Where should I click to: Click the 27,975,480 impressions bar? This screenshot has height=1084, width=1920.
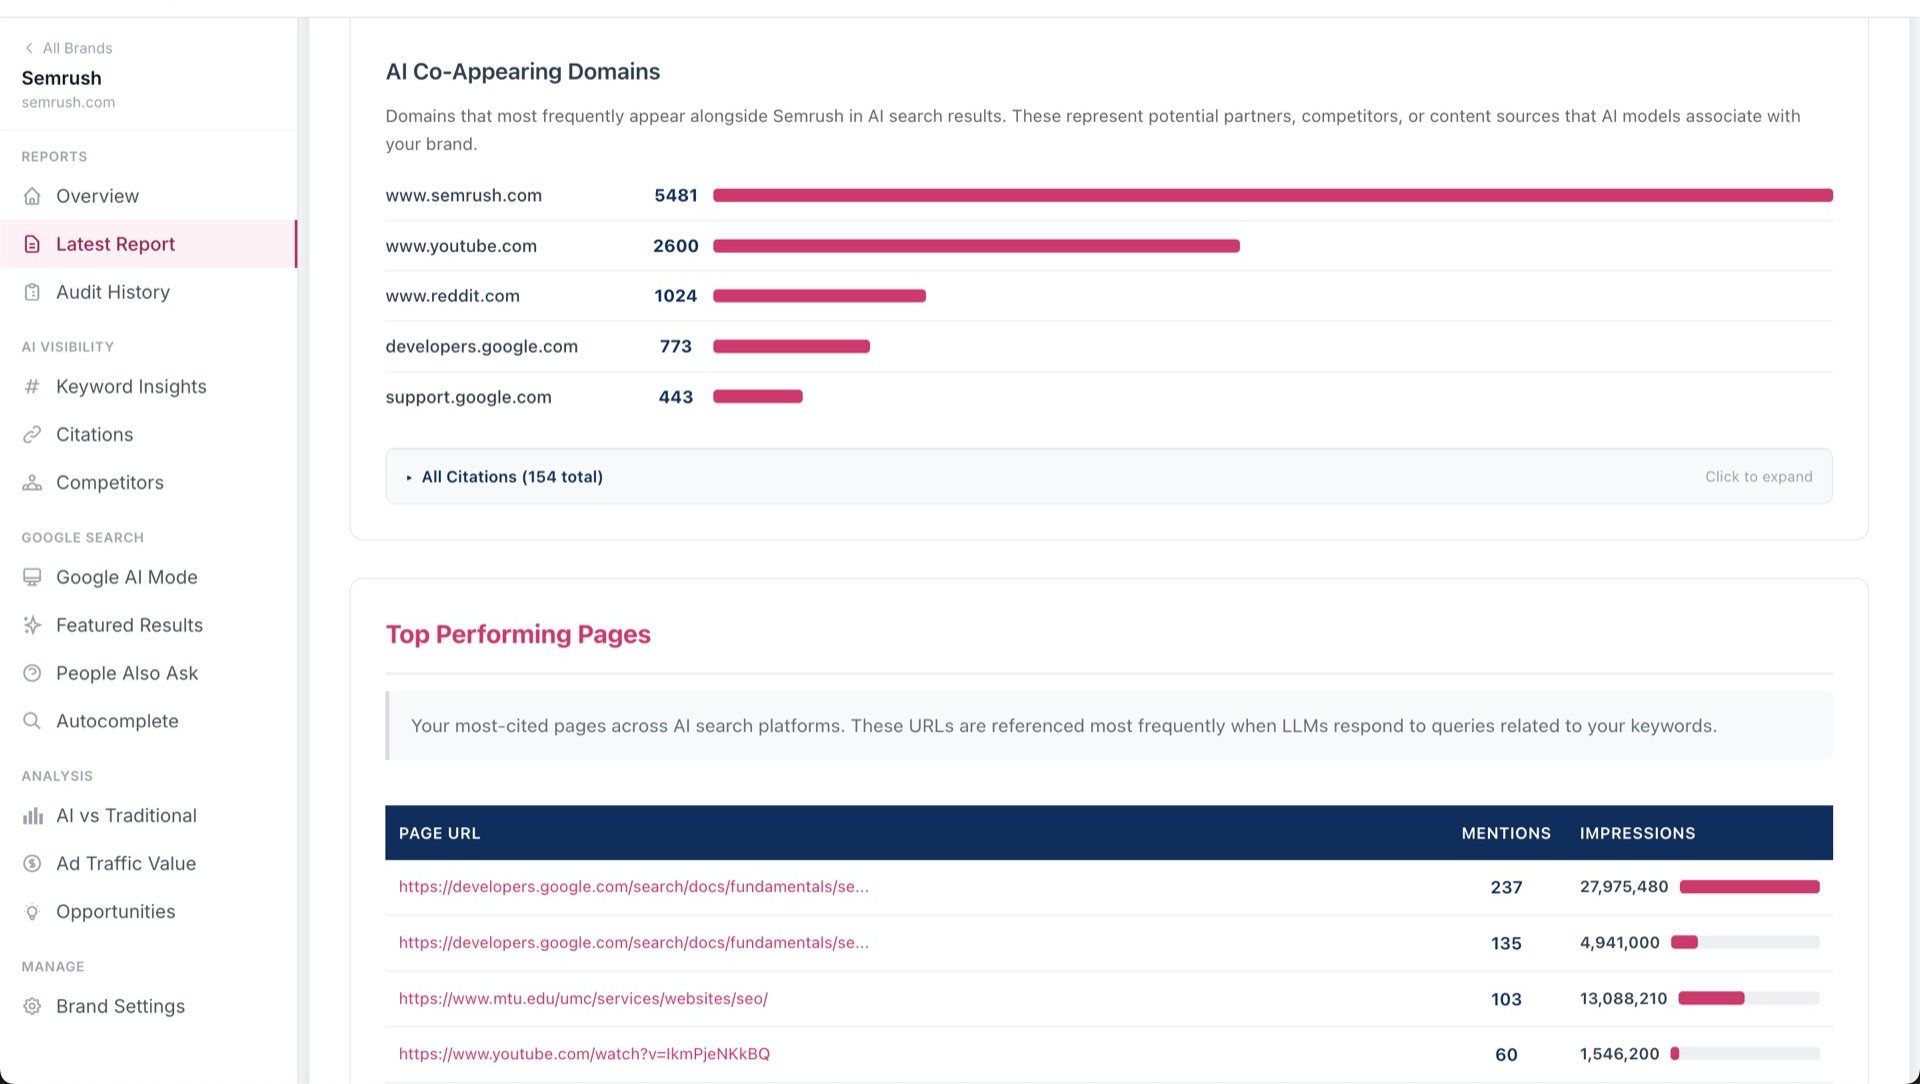1749,887
